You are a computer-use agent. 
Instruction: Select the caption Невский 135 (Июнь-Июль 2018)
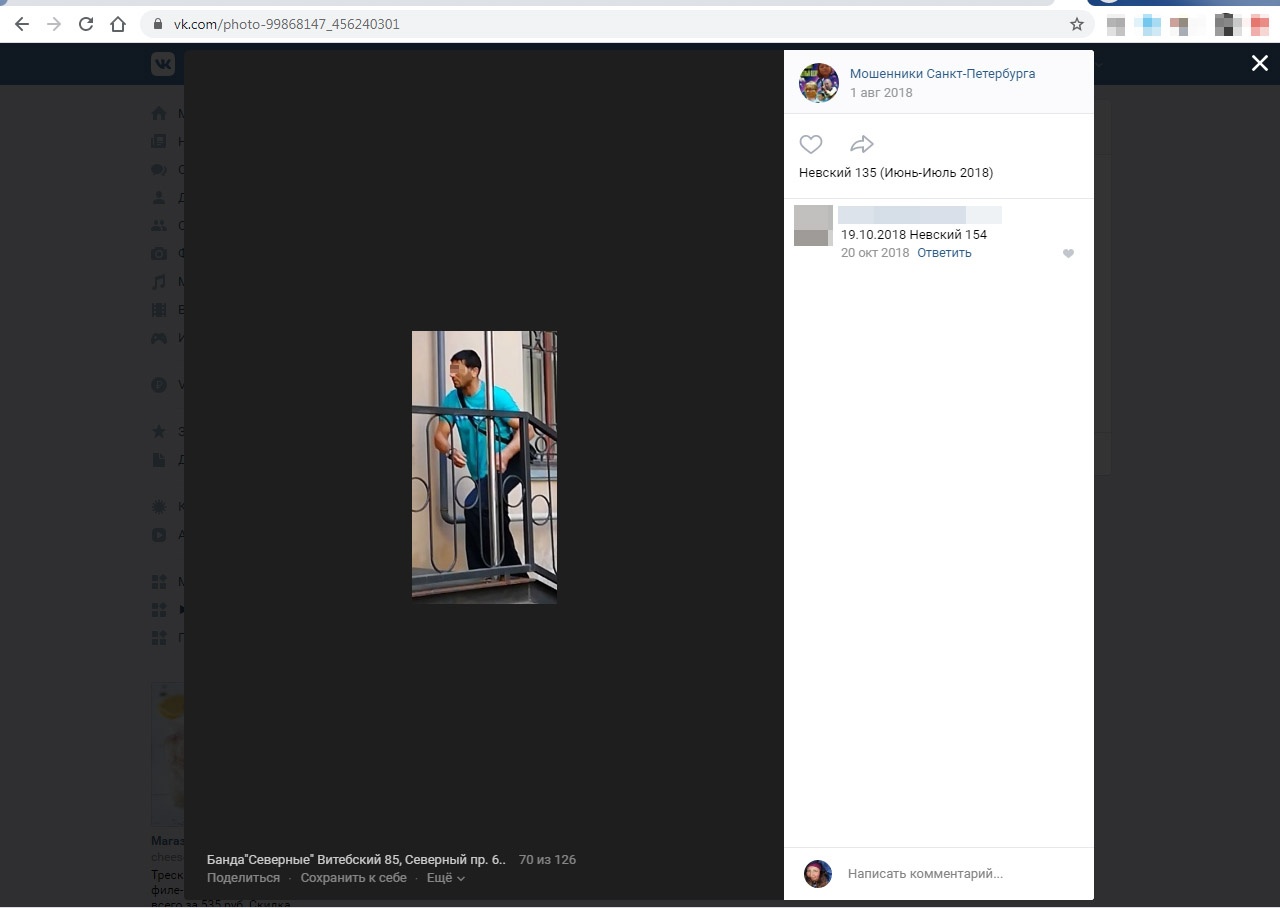click(896, 173)
